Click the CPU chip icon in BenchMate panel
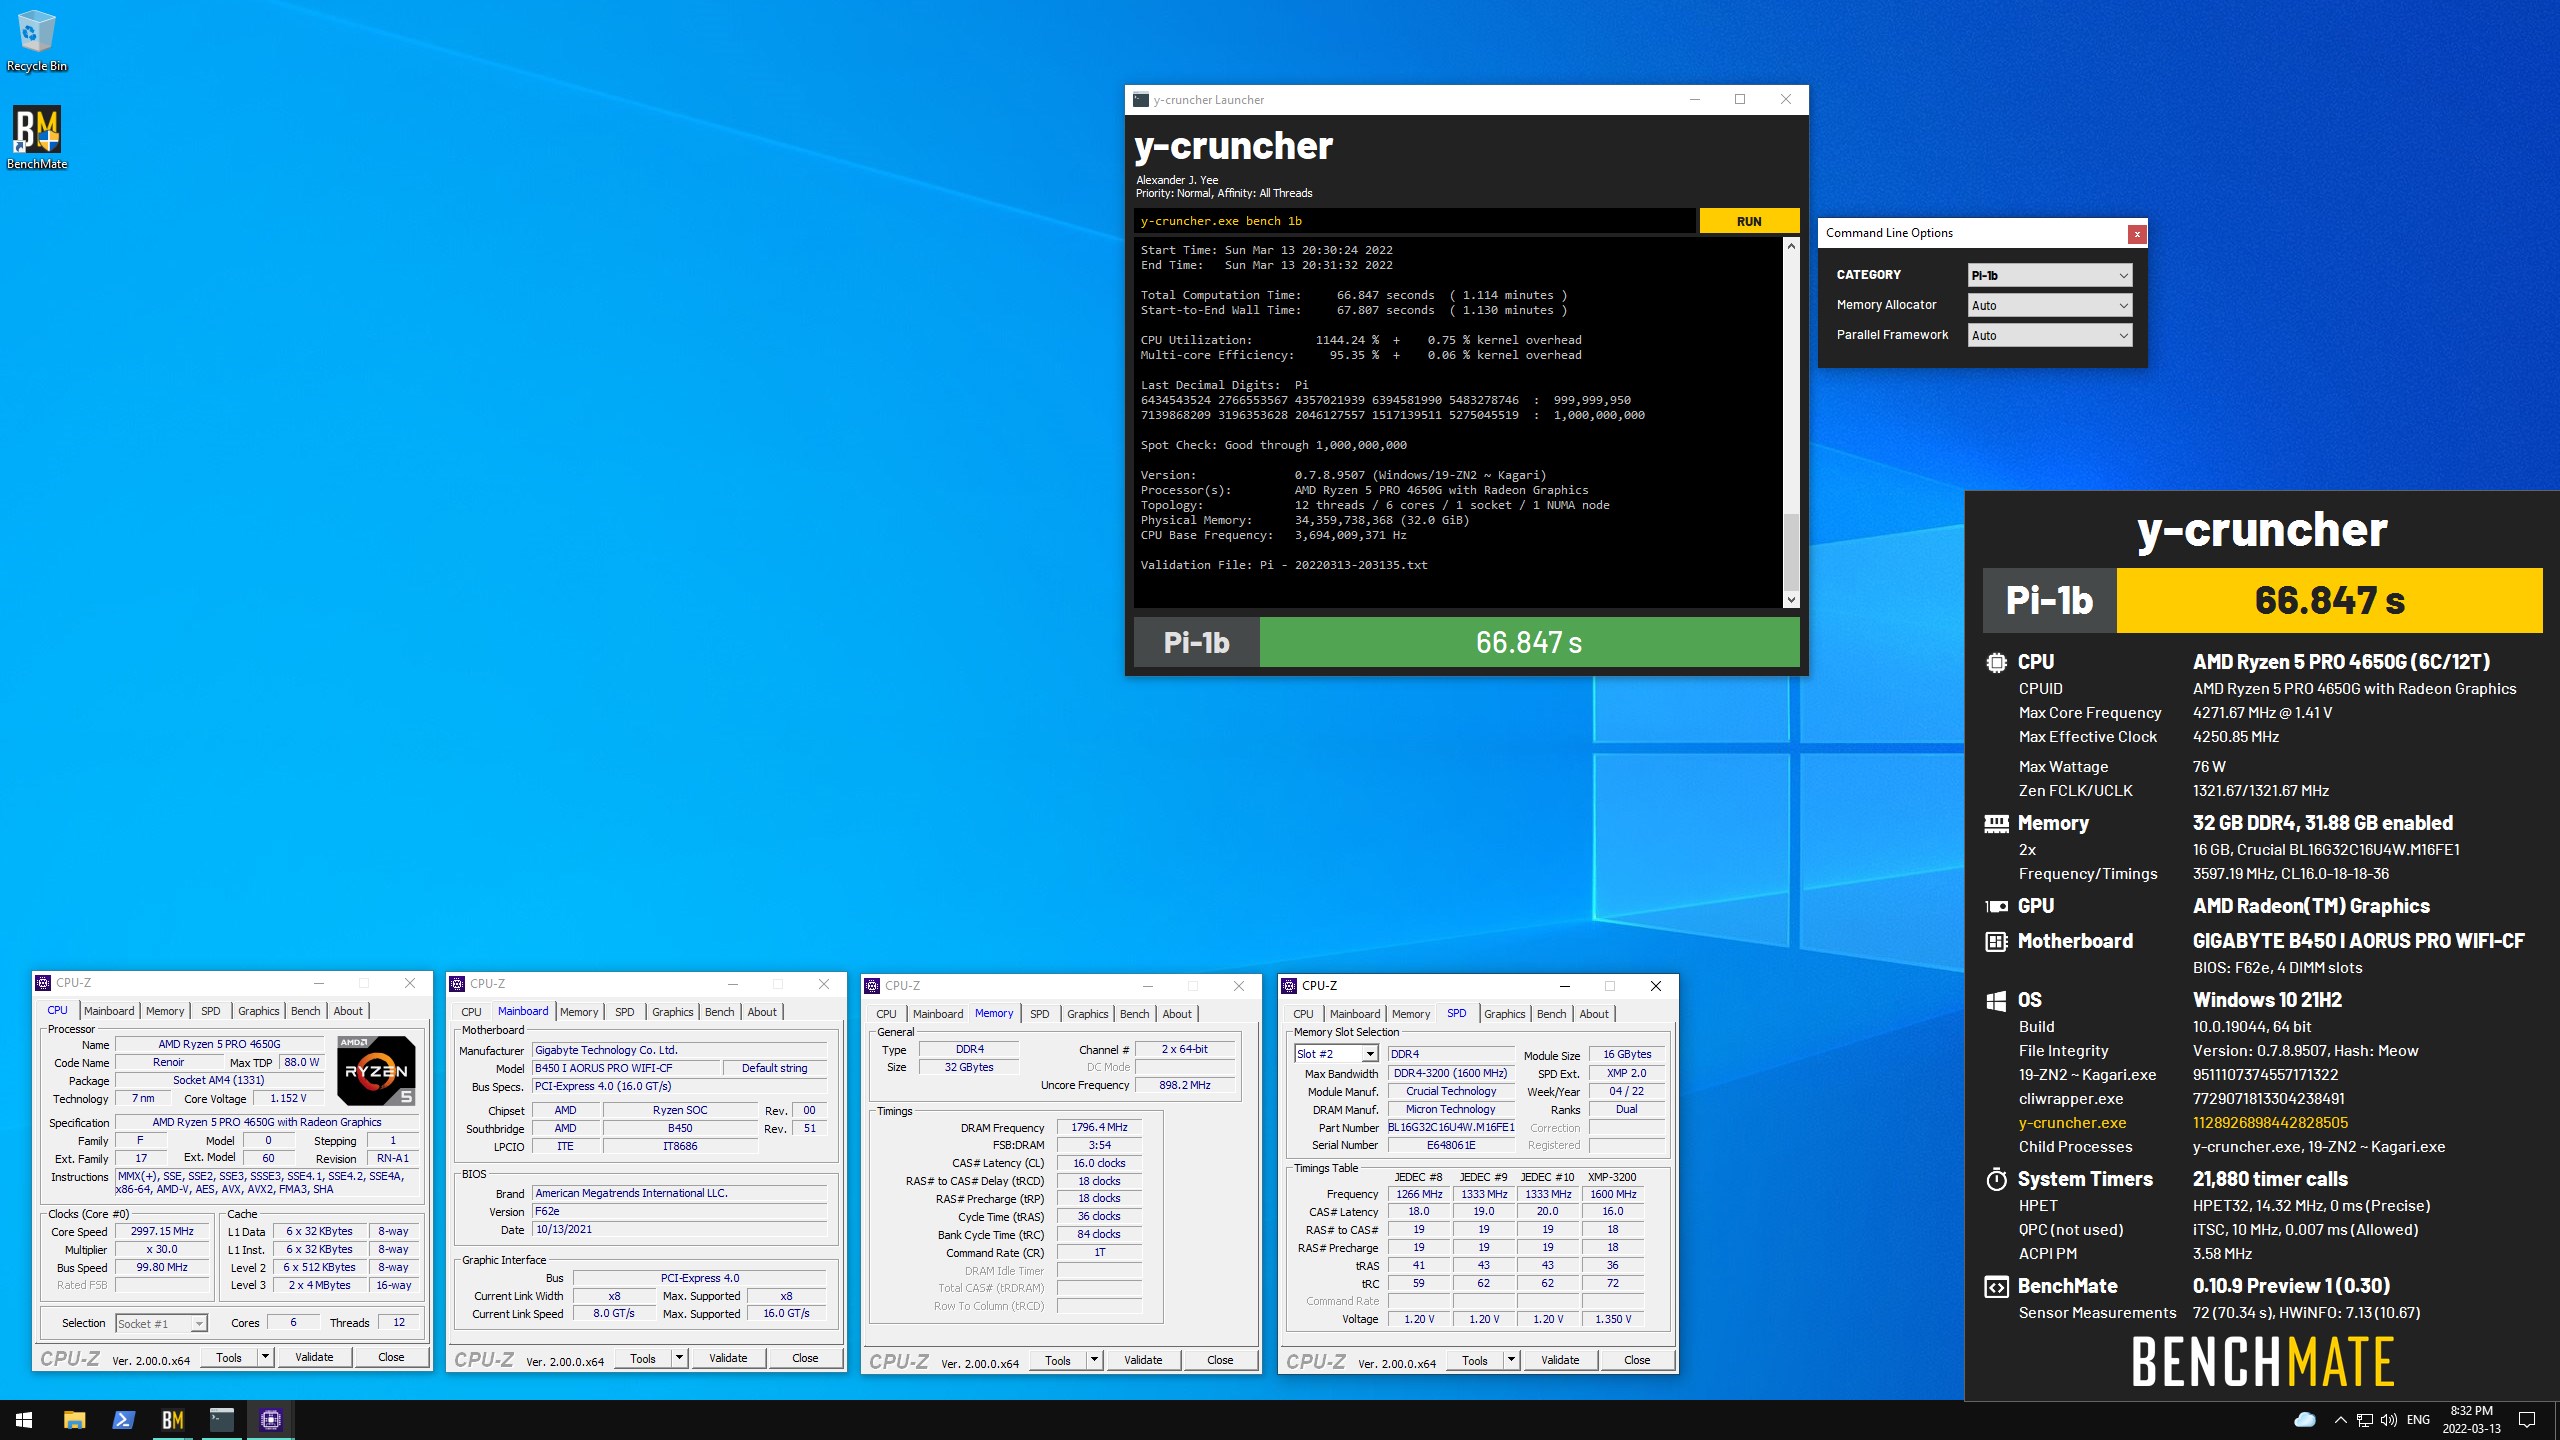The height and width of the screenshot is (1440, 2560). click(x=1996, y=662)
